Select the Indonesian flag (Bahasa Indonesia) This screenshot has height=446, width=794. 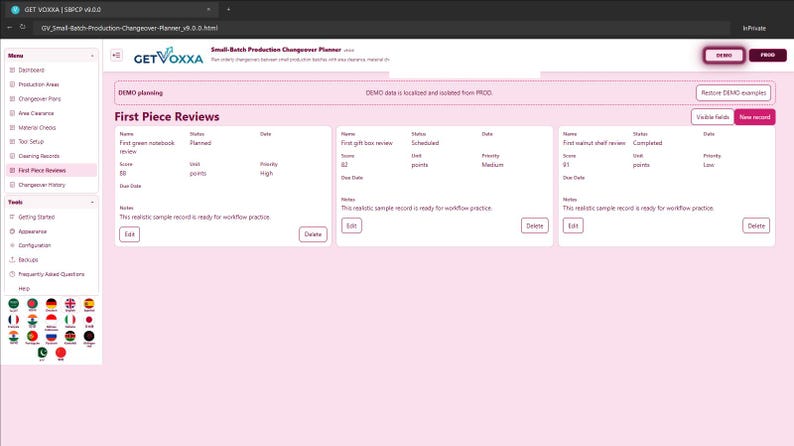pos(51,321)
